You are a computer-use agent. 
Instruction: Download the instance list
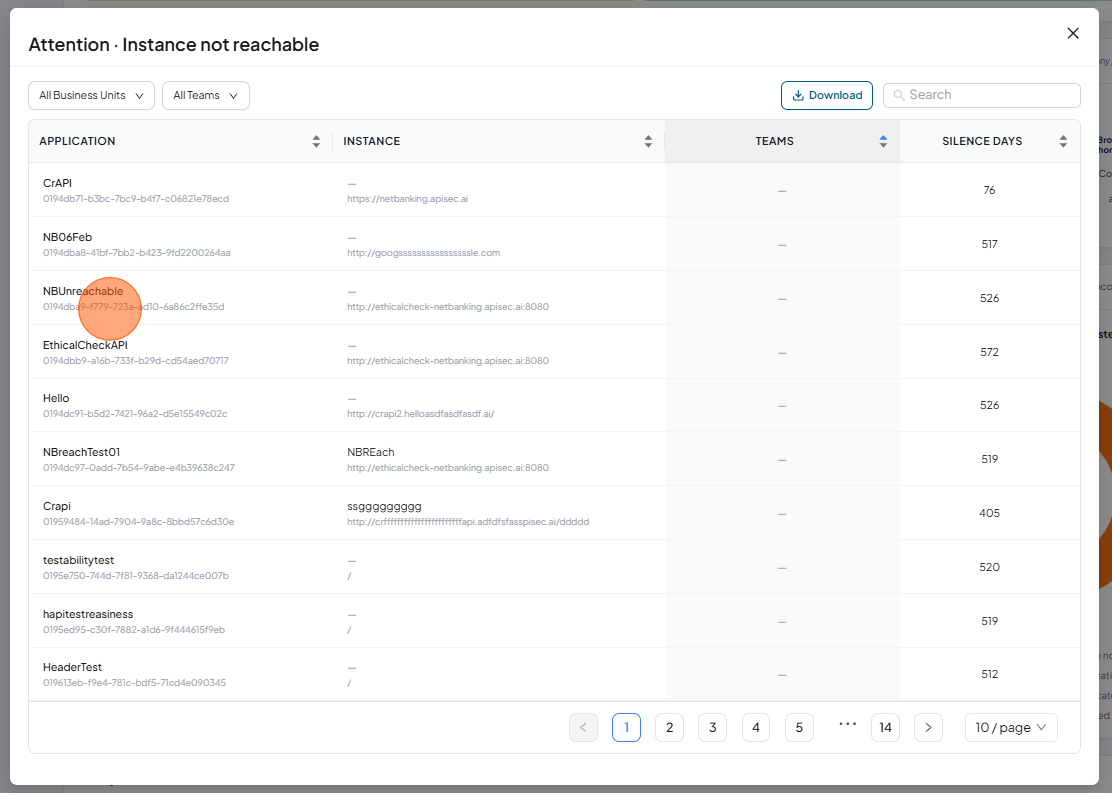[x=827, y=96]
